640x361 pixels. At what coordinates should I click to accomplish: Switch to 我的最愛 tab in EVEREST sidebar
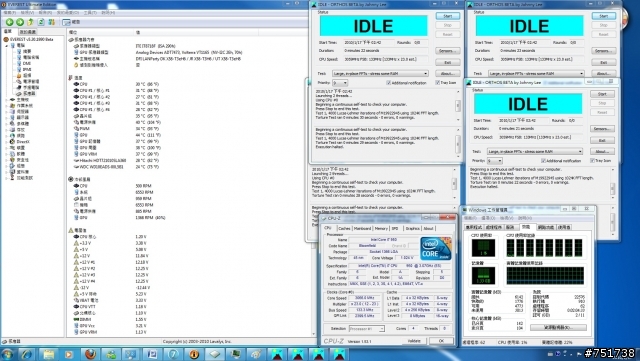coord(28,31)
